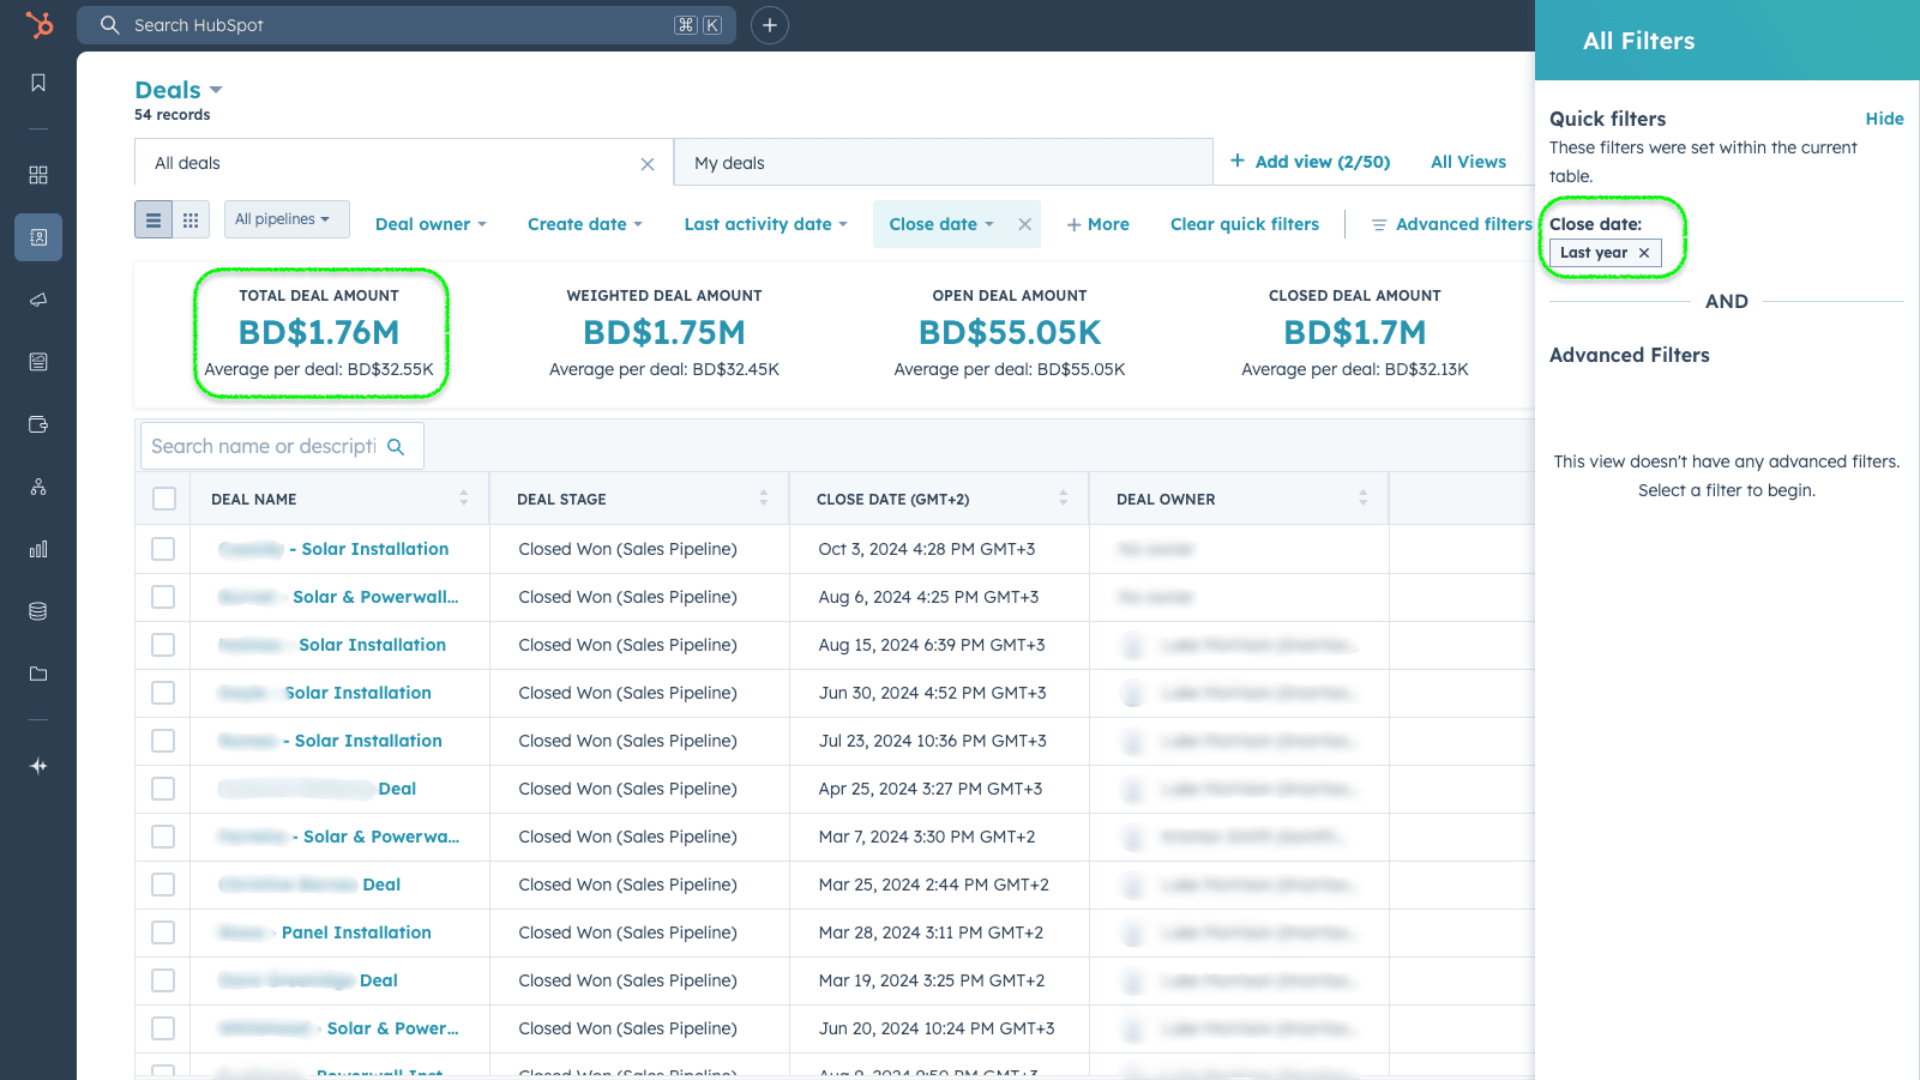Image resolution: width=1920 pixels, height=1080 pixels.
Task: Open the Workspaces grid icon in sidebar
Action: click(38, 175)
